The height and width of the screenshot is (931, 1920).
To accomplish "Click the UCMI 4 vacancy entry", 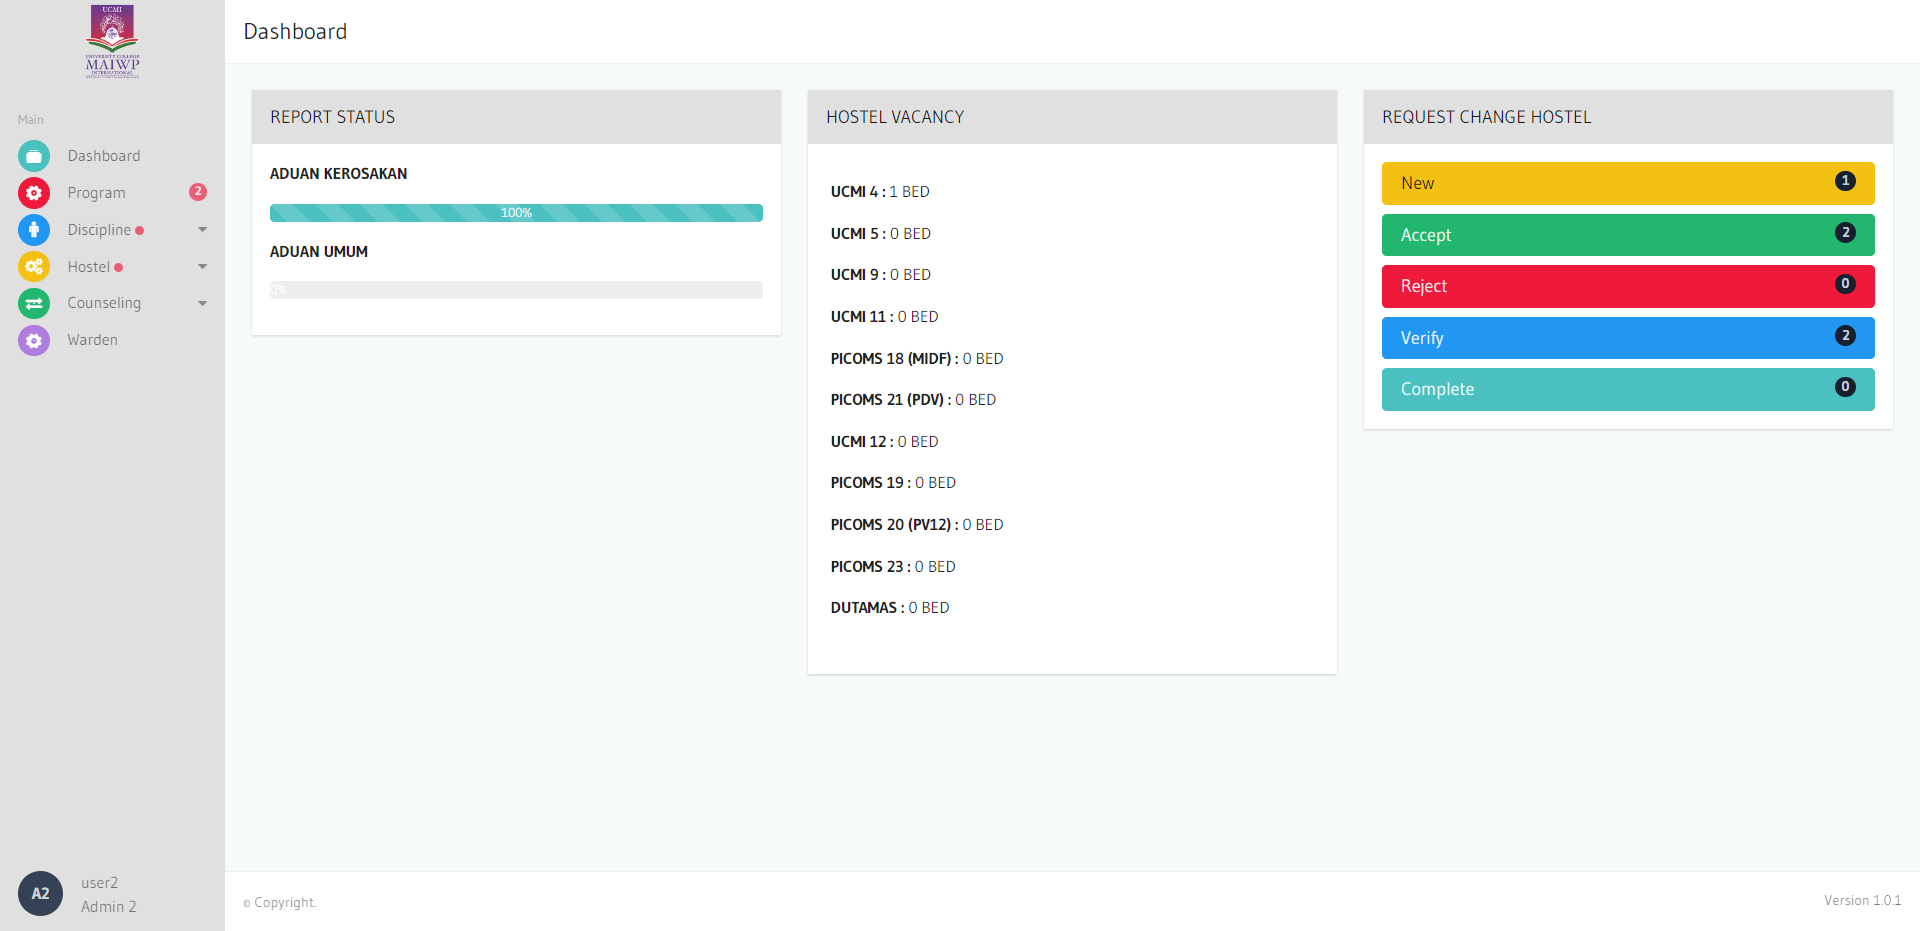I will point(880,192).
